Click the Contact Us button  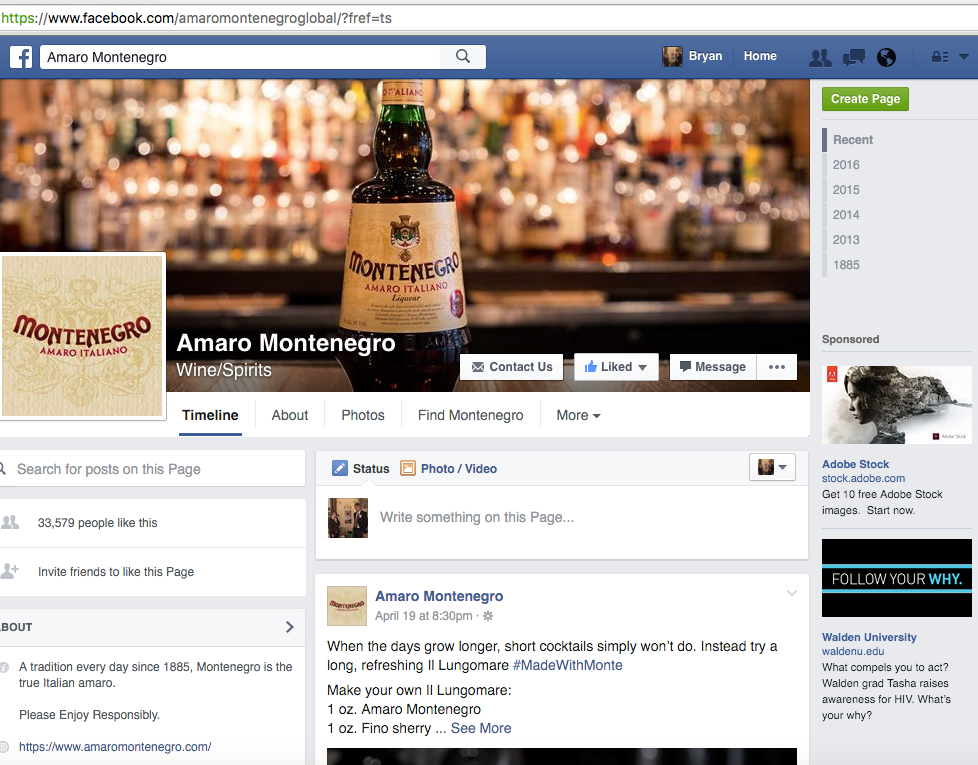(511, 367)
